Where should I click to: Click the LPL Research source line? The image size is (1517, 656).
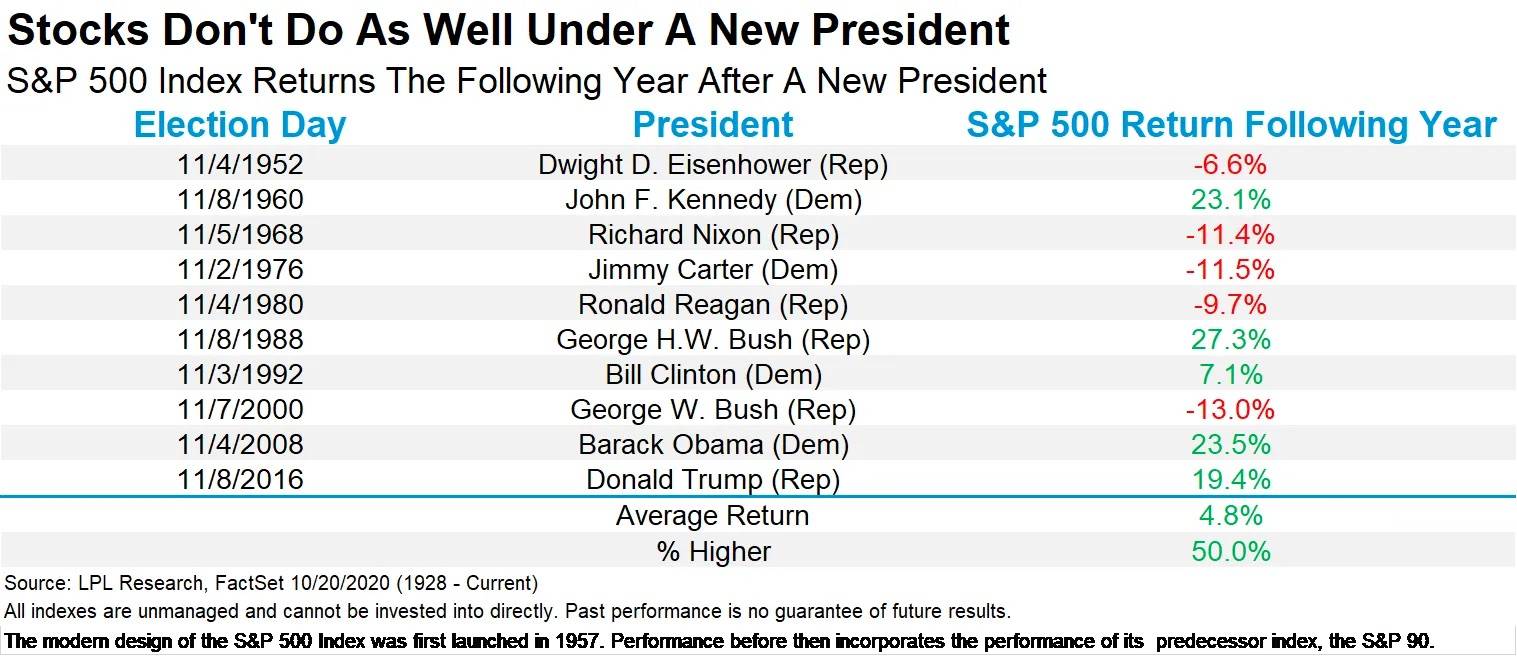(x=272, y=583)
